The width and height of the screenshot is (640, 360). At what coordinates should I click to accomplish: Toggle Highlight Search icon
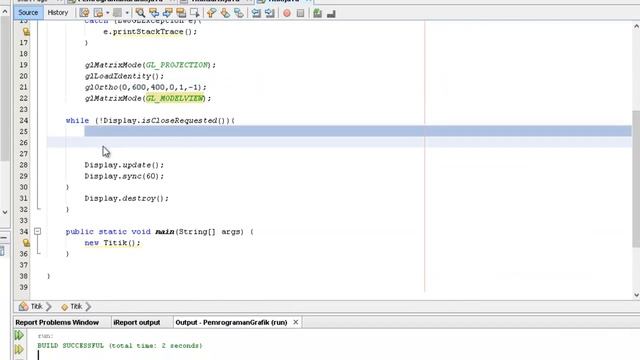click(181, 13)
